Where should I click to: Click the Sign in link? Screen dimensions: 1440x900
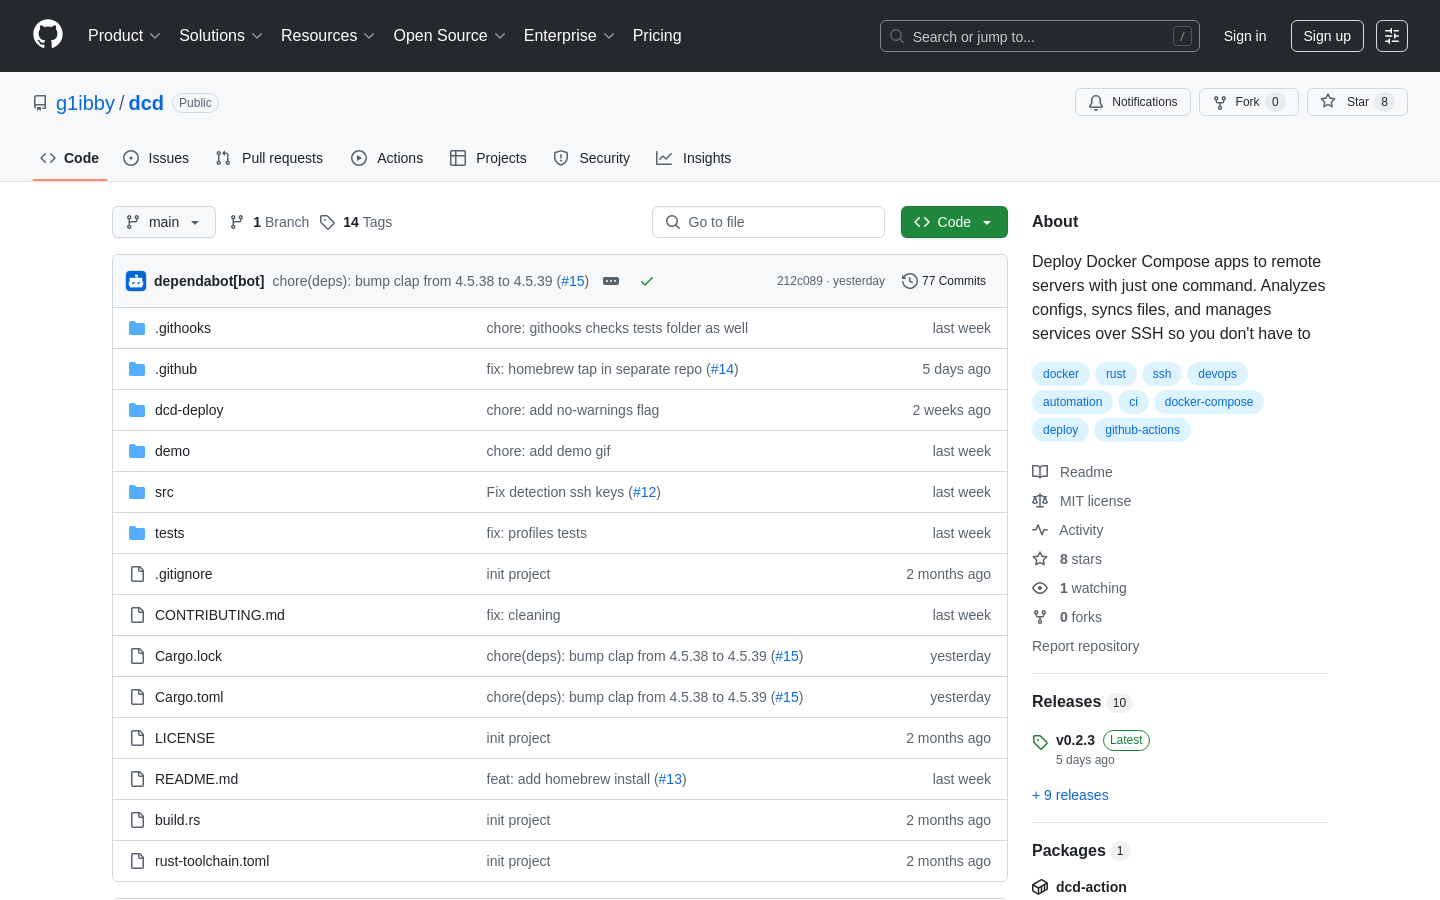pos(1245,36)
